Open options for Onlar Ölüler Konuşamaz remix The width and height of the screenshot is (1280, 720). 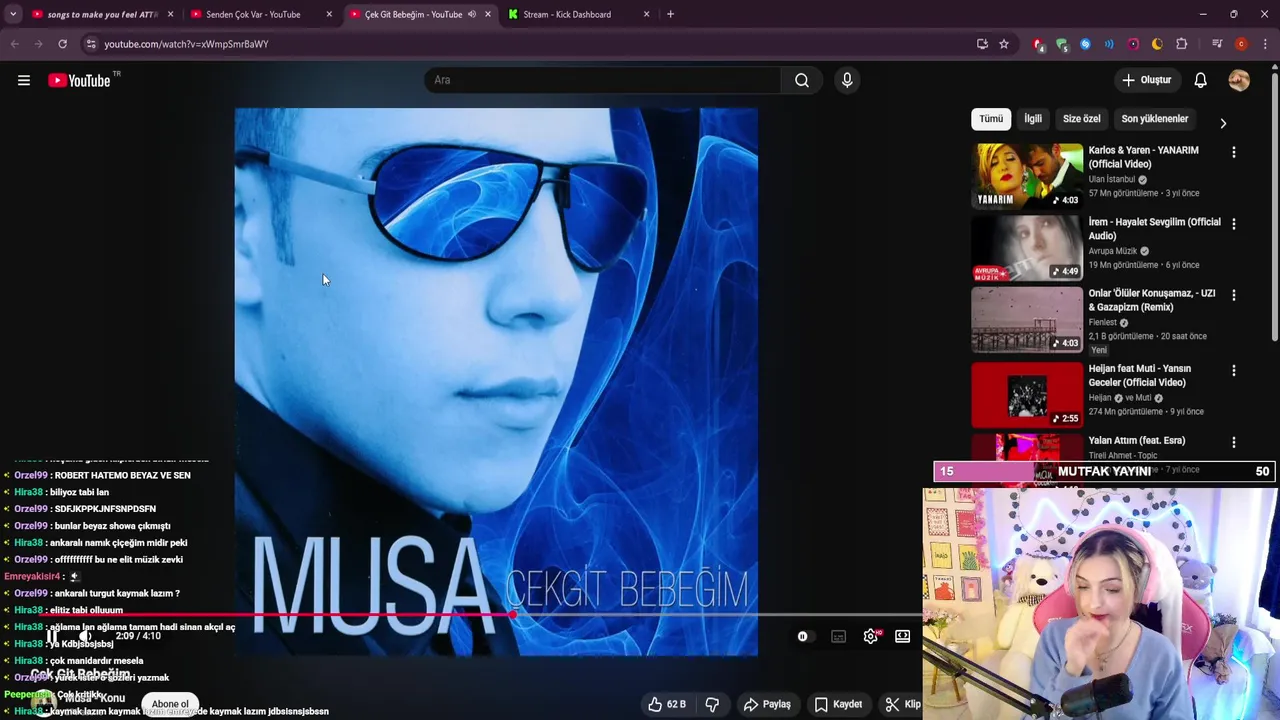coord(1233,295)
